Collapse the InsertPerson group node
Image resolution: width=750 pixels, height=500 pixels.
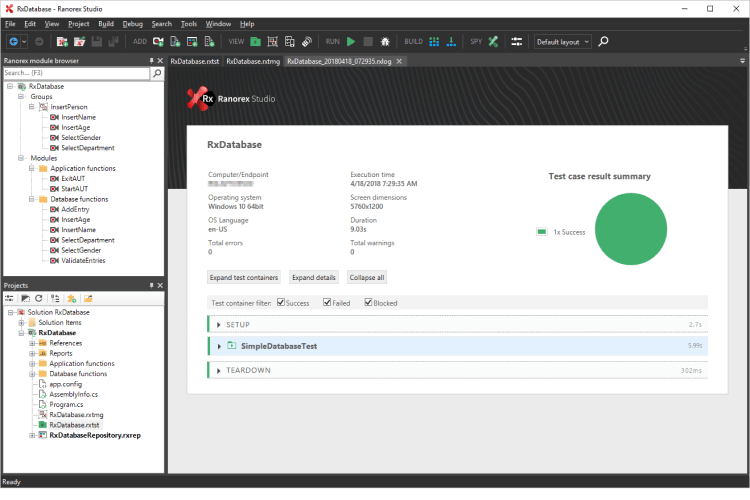click(32, 107)
